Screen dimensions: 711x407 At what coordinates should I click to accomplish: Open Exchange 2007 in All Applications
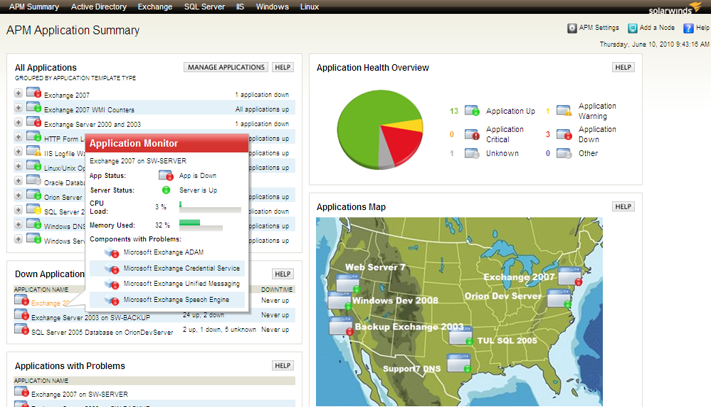pos(67,95)
